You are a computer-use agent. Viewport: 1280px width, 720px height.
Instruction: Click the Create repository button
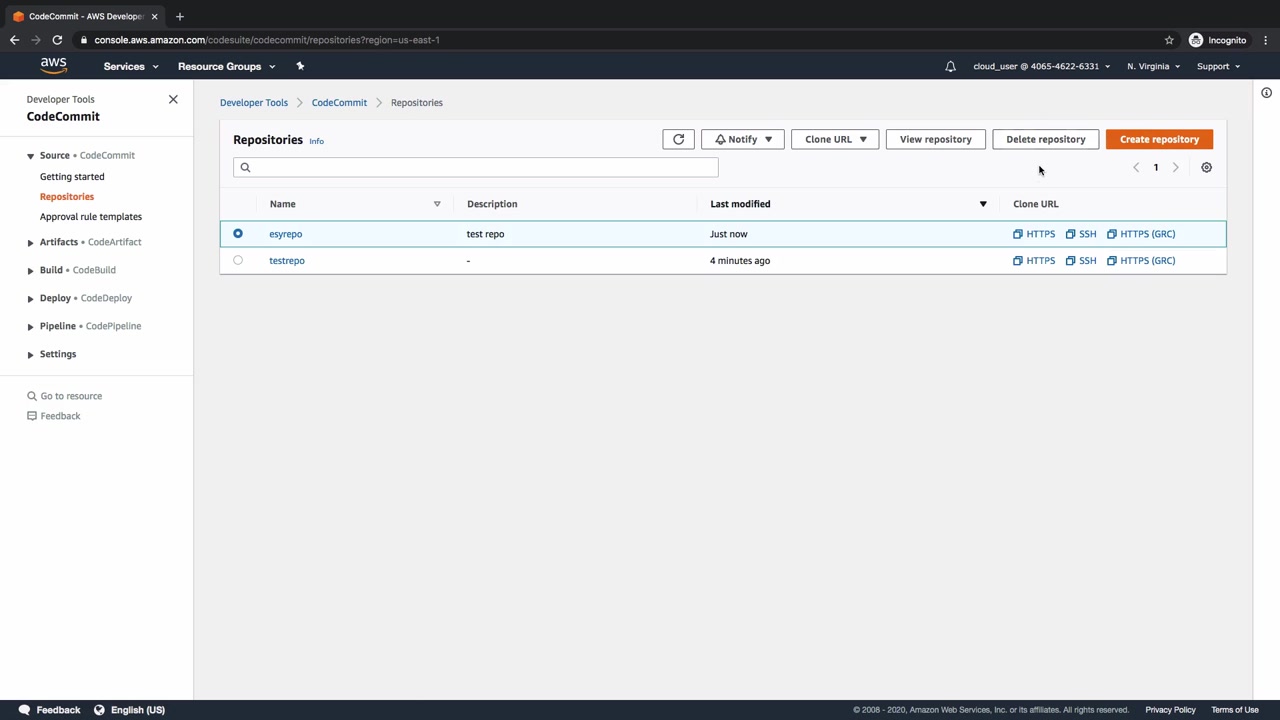click(1159, 139)
